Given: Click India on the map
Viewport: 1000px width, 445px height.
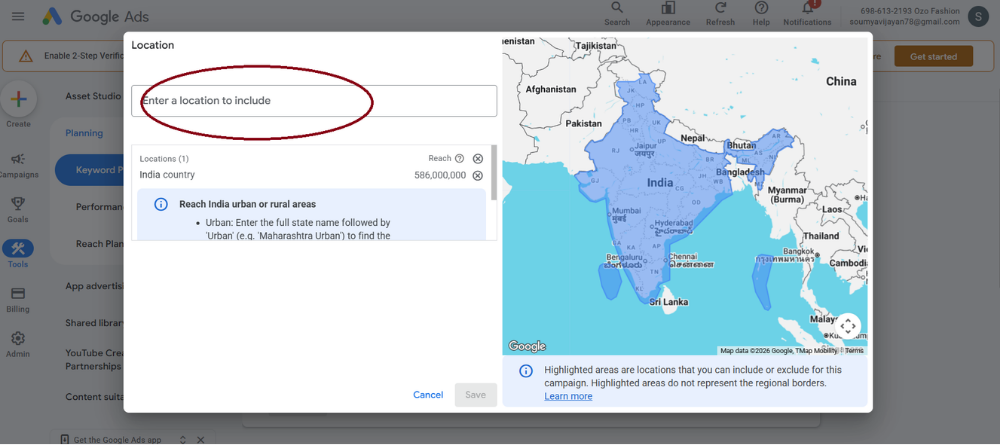Looking at the screenshot, I should pyautogui.click(x=659, y=183).
